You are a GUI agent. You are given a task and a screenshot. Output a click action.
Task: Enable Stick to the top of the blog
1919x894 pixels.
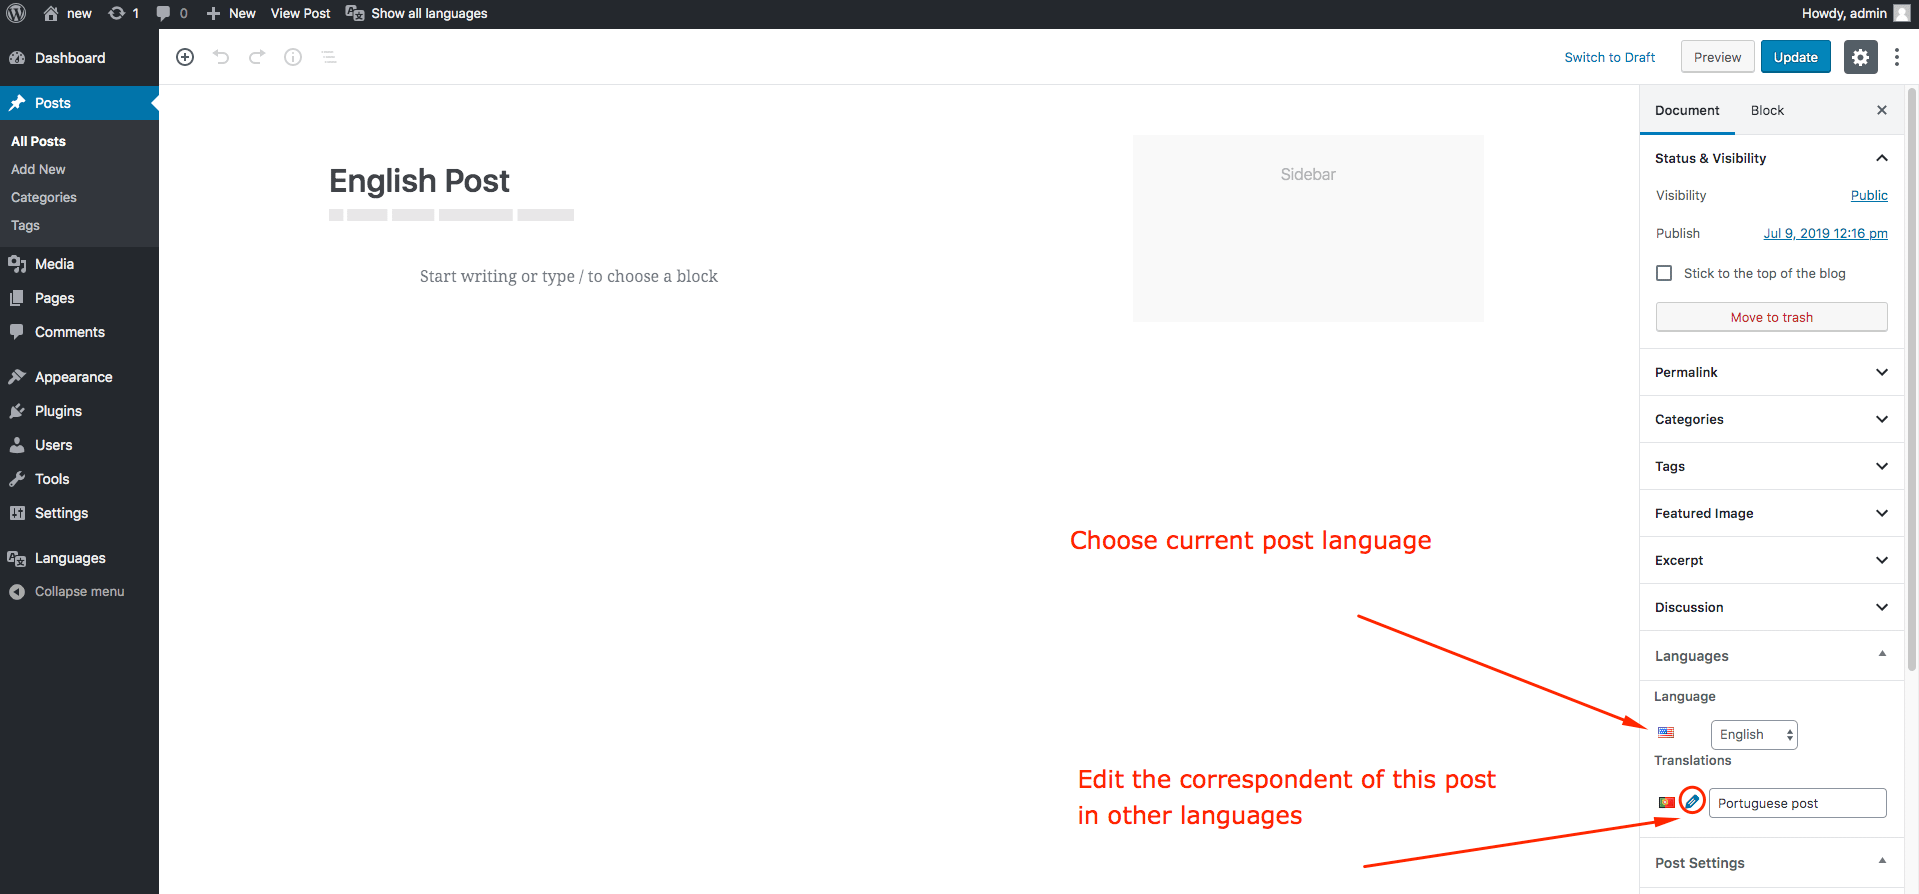(1664, 273)
